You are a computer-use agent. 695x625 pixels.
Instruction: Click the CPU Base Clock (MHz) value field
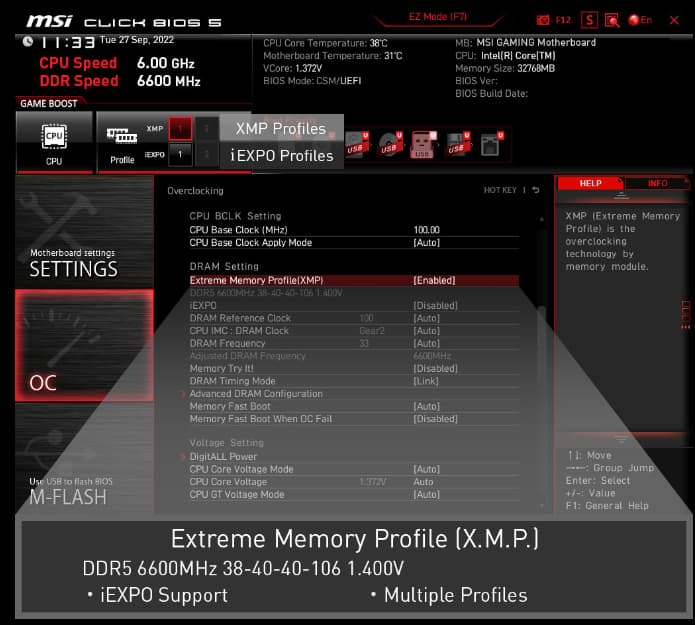tap(427, 230)
